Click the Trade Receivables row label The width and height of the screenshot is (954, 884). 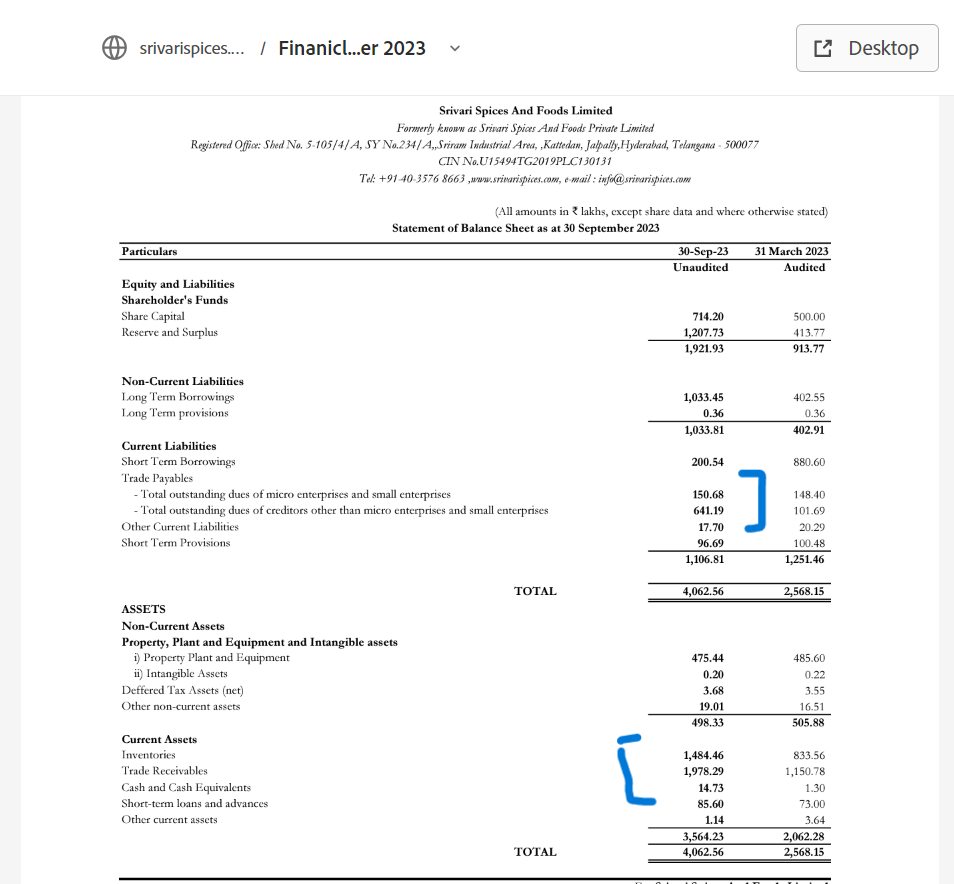164,771
